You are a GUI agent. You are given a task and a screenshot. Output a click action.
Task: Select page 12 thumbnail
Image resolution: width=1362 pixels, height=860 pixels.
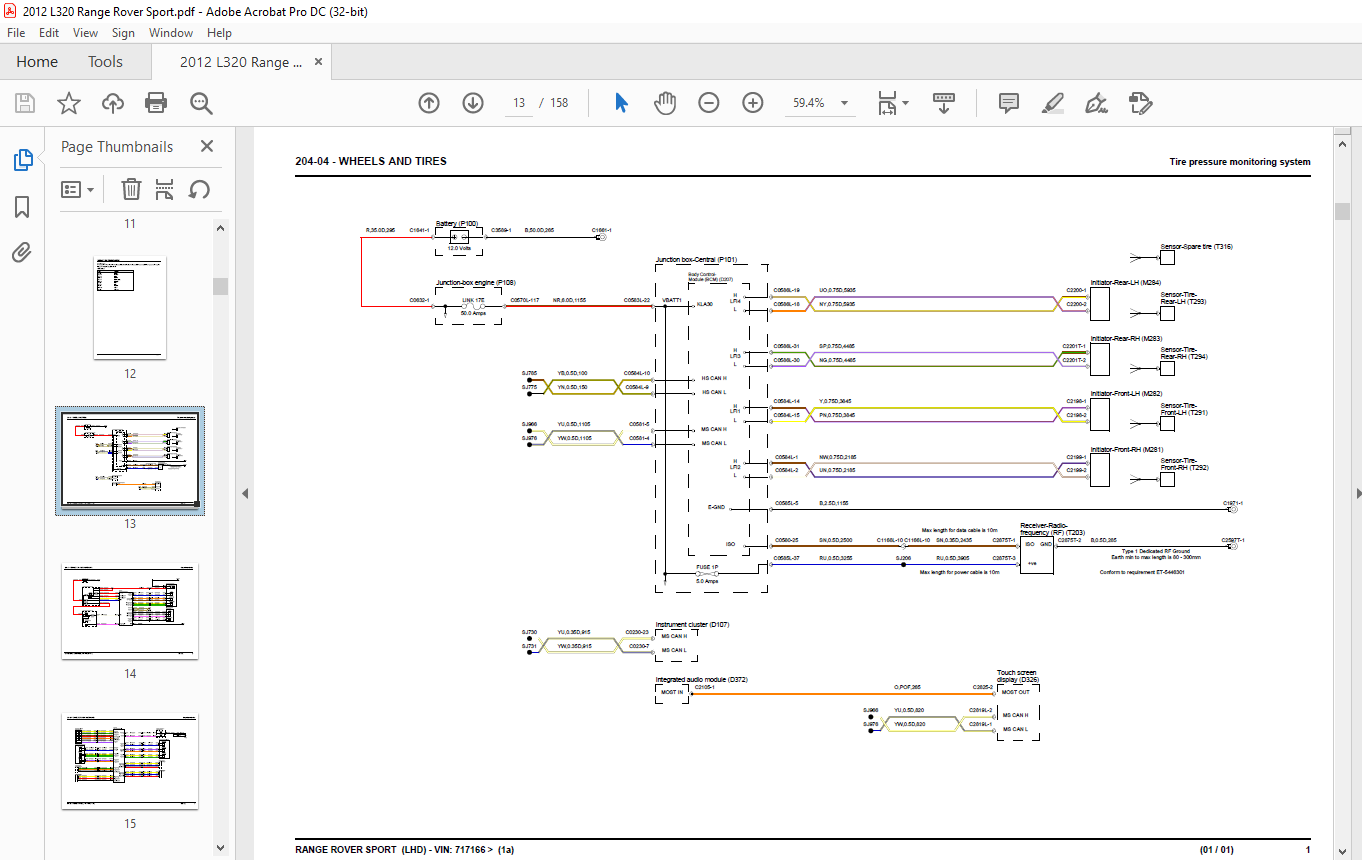(129, 307)
